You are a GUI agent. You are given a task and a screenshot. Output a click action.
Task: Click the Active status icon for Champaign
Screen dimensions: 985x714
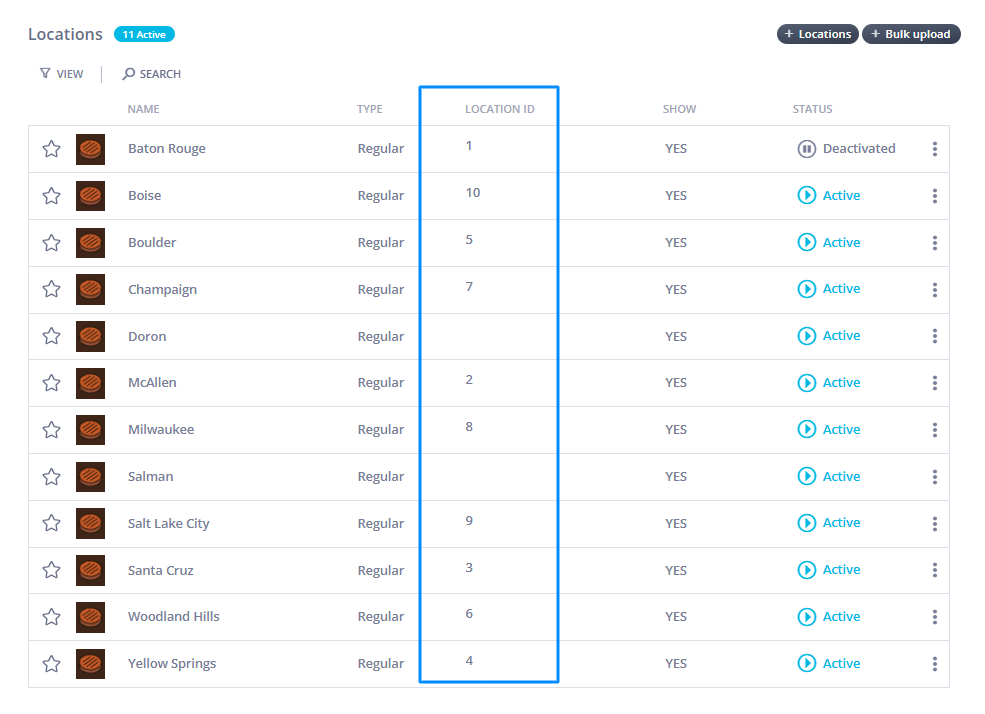[806, 289]
